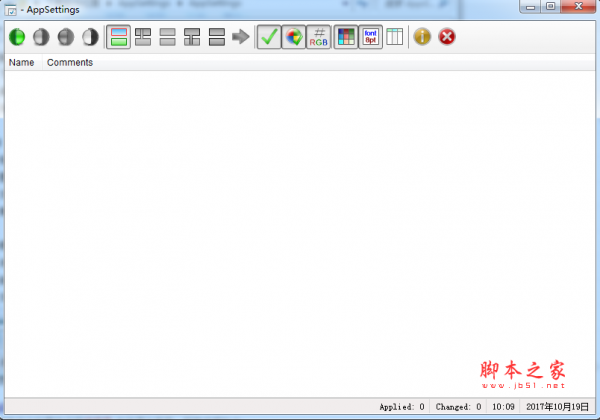Click the columns table icon
Viewport: 600px width, 420px height.
[395, 37]
